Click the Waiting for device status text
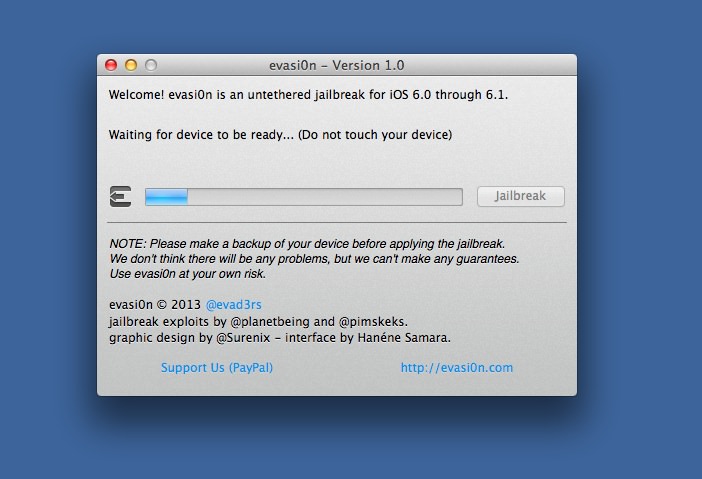 (x=280, y=135)
